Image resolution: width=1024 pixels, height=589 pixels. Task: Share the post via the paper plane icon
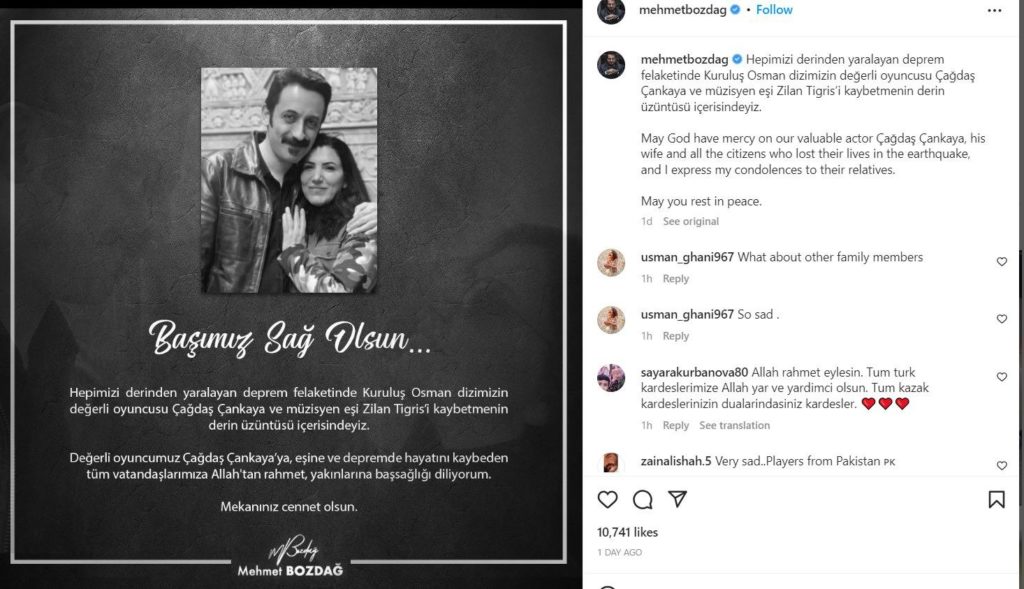tap(678, 500)
